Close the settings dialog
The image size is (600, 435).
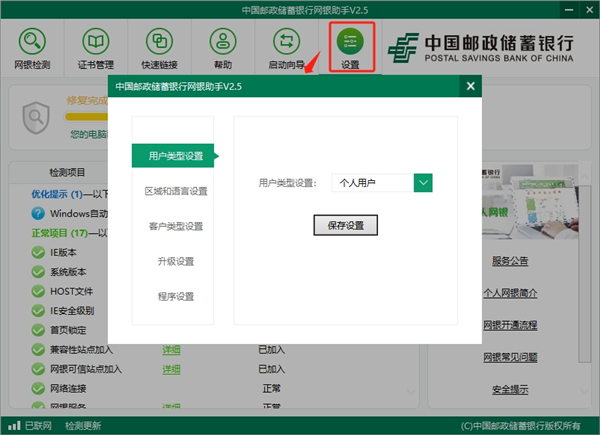[469, 87]
